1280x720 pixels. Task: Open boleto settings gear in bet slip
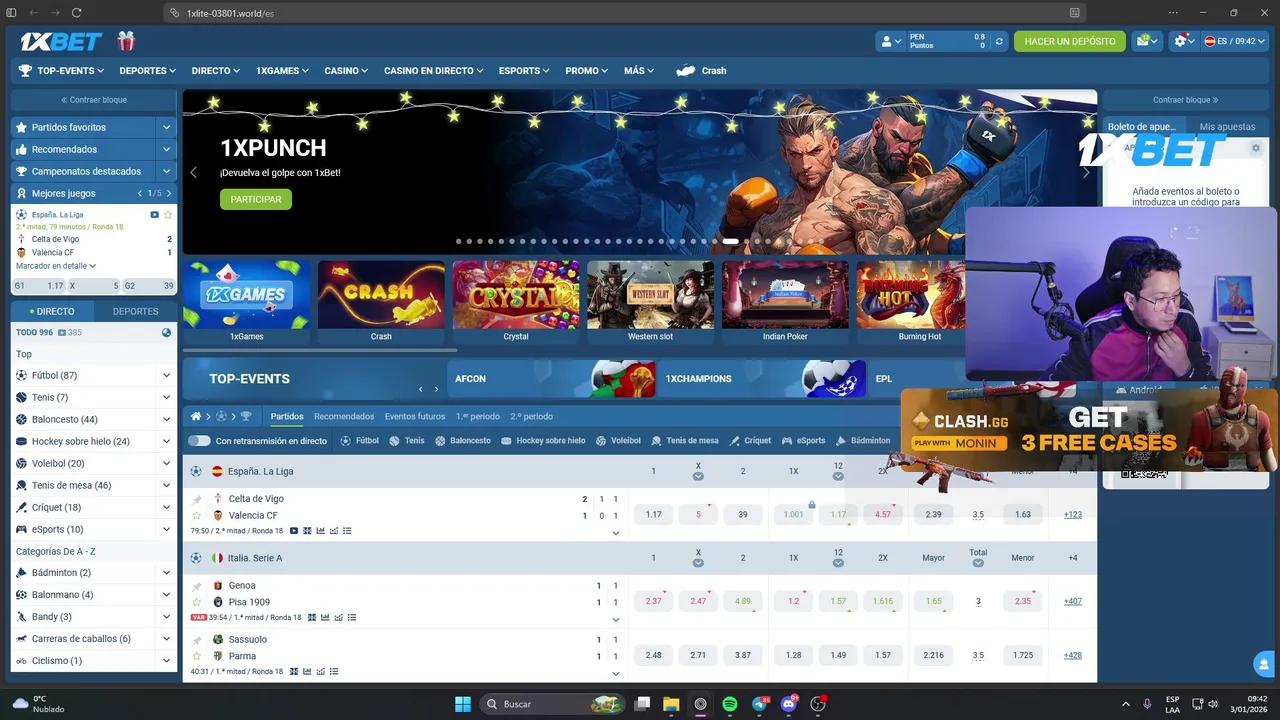coord(1256,148)
